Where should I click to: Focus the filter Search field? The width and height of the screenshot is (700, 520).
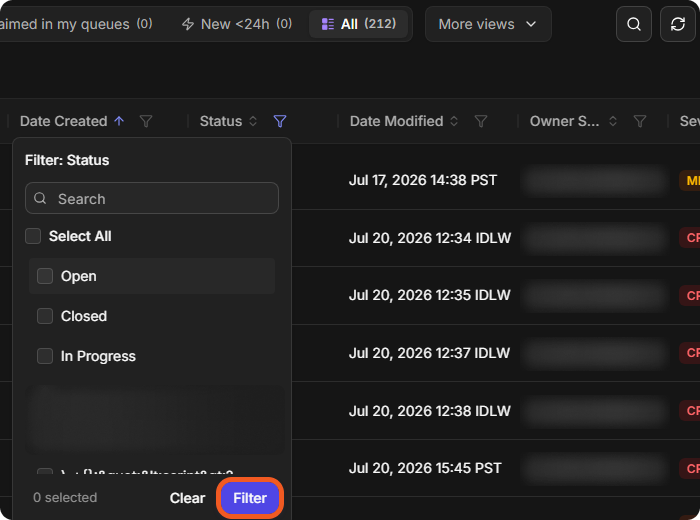(x=152, y=198)
